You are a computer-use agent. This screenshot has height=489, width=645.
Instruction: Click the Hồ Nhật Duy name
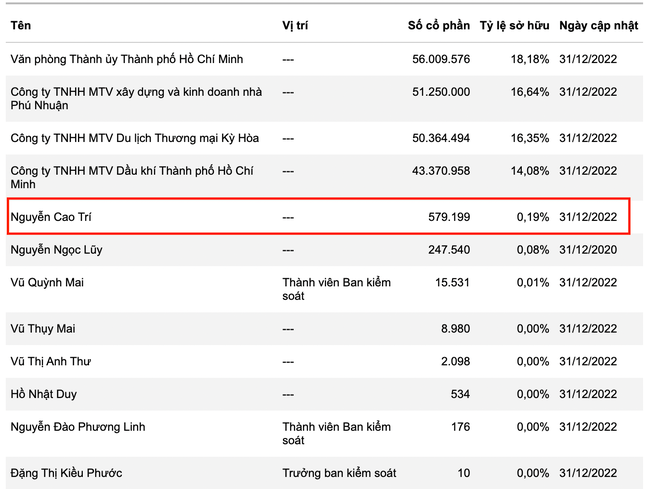[x=45, y=394]
